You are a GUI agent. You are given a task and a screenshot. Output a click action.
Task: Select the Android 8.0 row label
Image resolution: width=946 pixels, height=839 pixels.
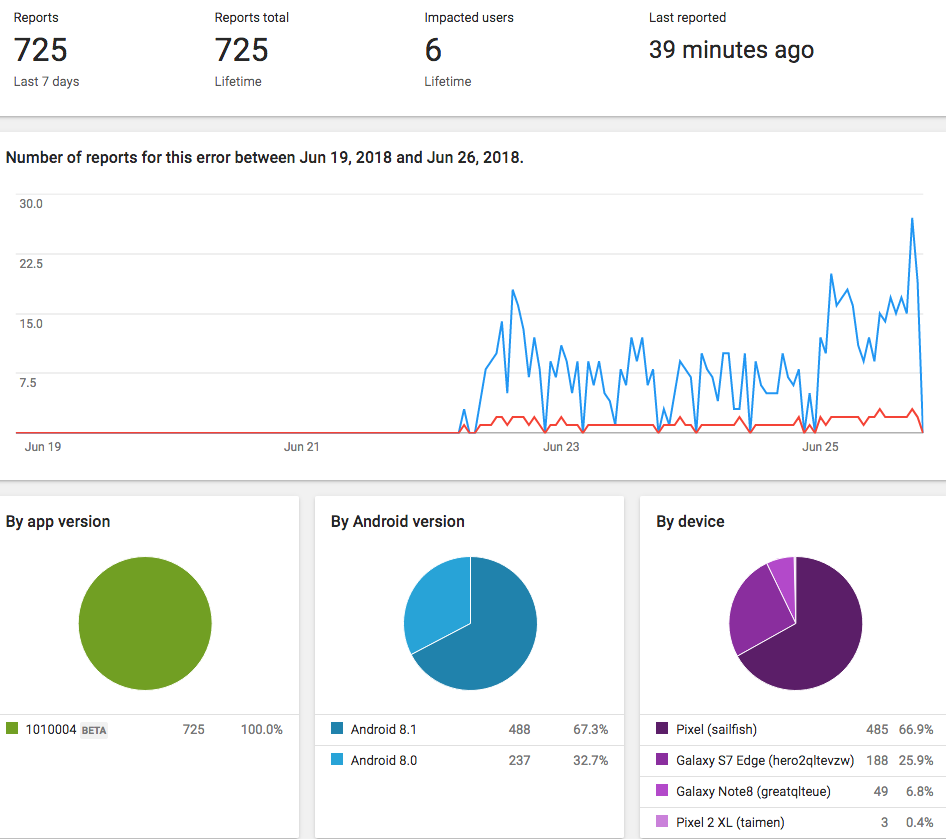[x=384, y=760]
